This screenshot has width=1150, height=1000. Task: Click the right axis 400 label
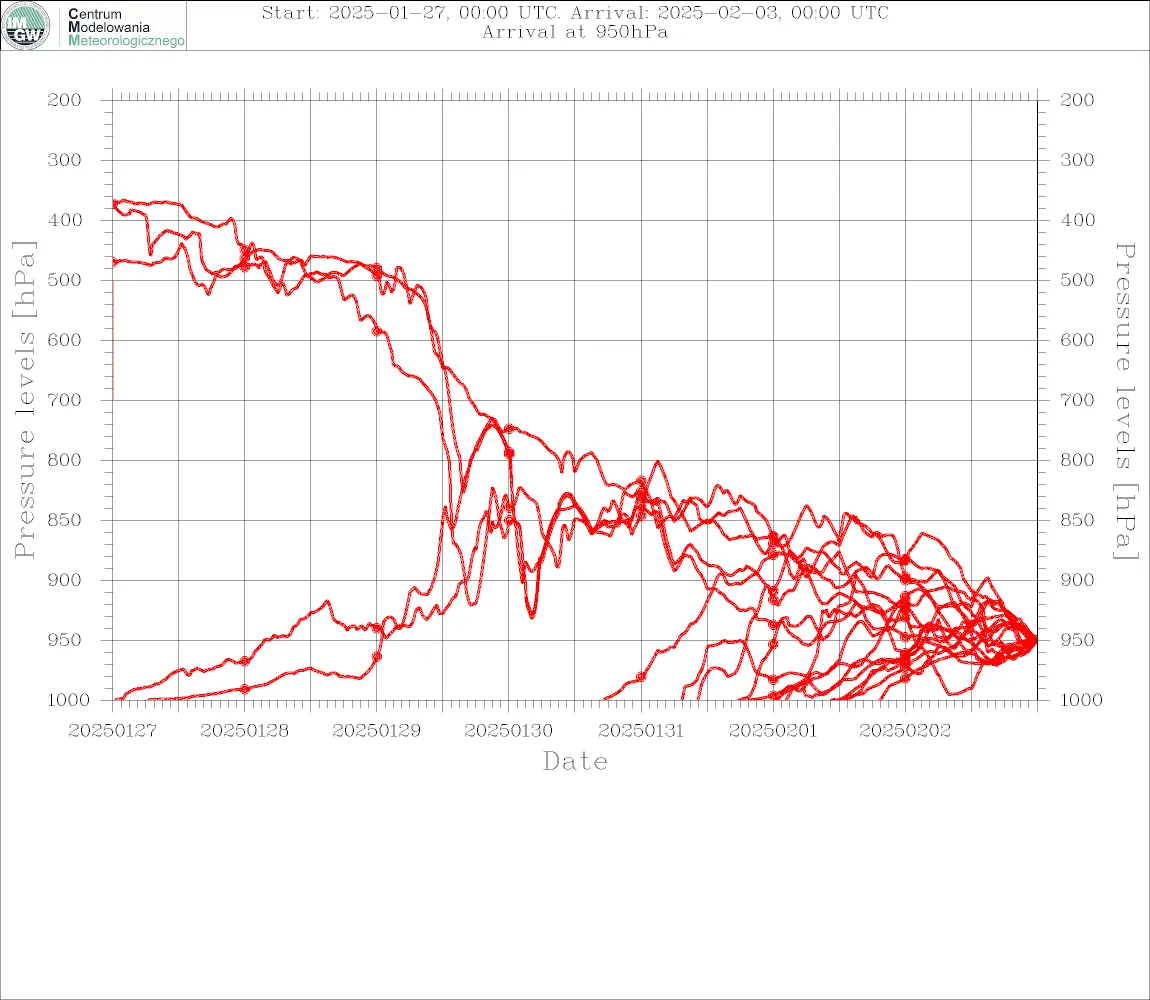pyautogui.click(x=1077, y=220)
